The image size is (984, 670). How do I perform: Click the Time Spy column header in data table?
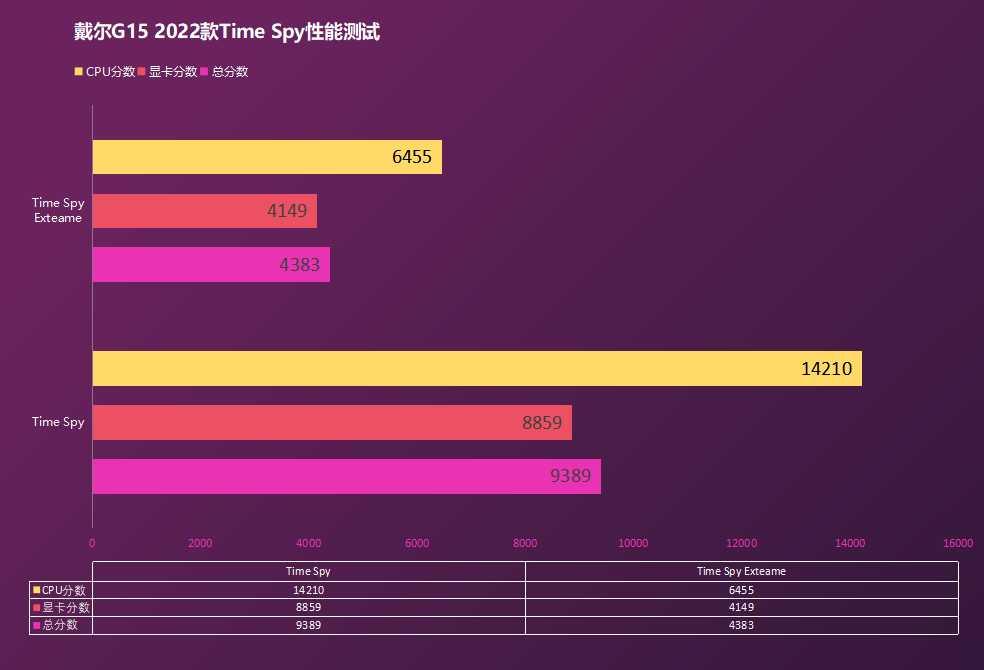[308, 571]
